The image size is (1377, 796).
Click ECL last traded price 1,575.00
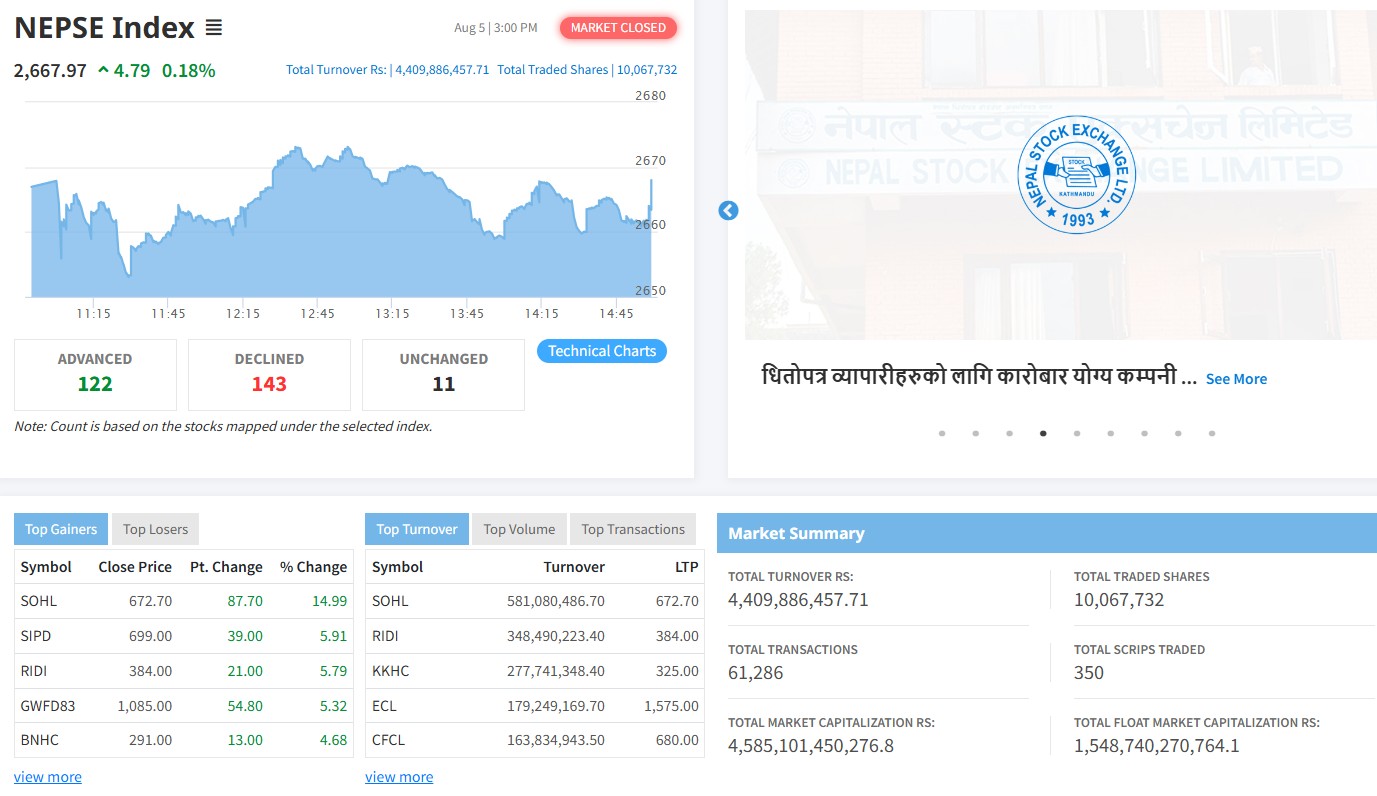[672, 706]
